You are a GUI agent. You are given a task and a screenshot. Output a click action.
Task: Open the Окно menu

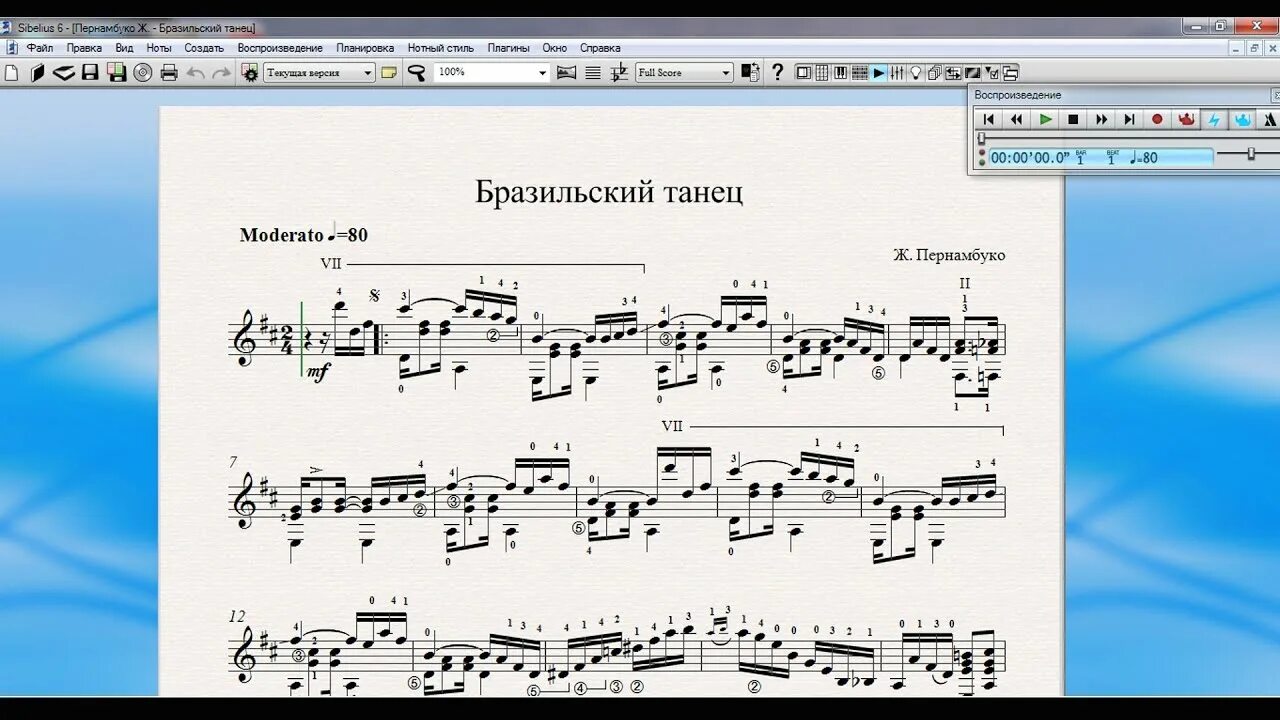click(x=555, y=47)
